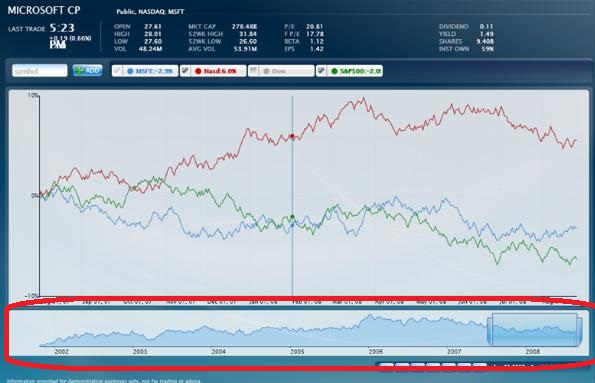Screen dimensions: 595x383
Task: Click the 2006 year label in overview
Action: tap(376, 352)
